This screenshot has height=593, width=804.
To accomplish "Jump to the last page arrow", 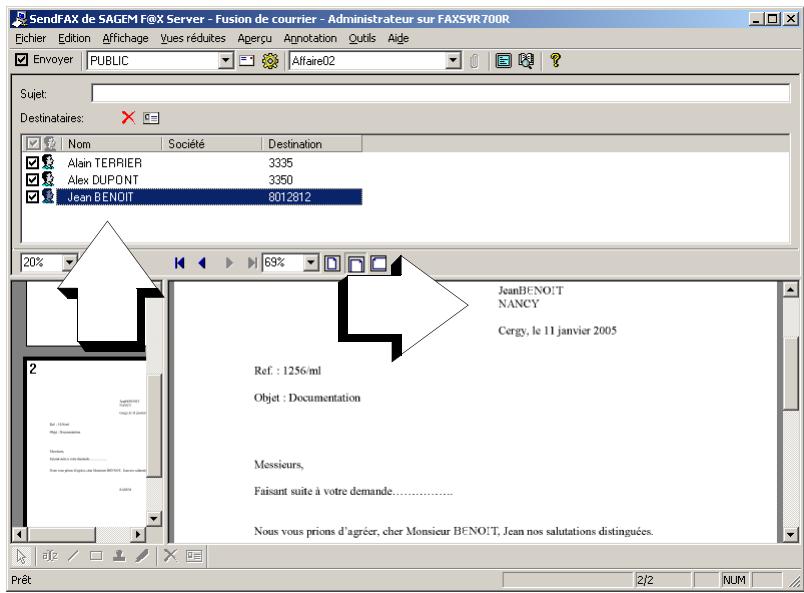I will tap(252, 263).
